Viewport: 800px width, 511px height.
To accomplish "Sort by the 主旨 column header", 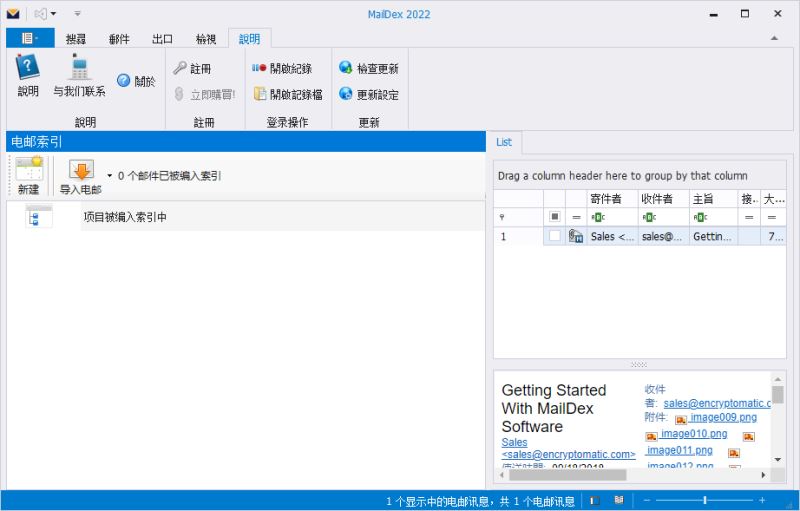I will coord(713,199).
